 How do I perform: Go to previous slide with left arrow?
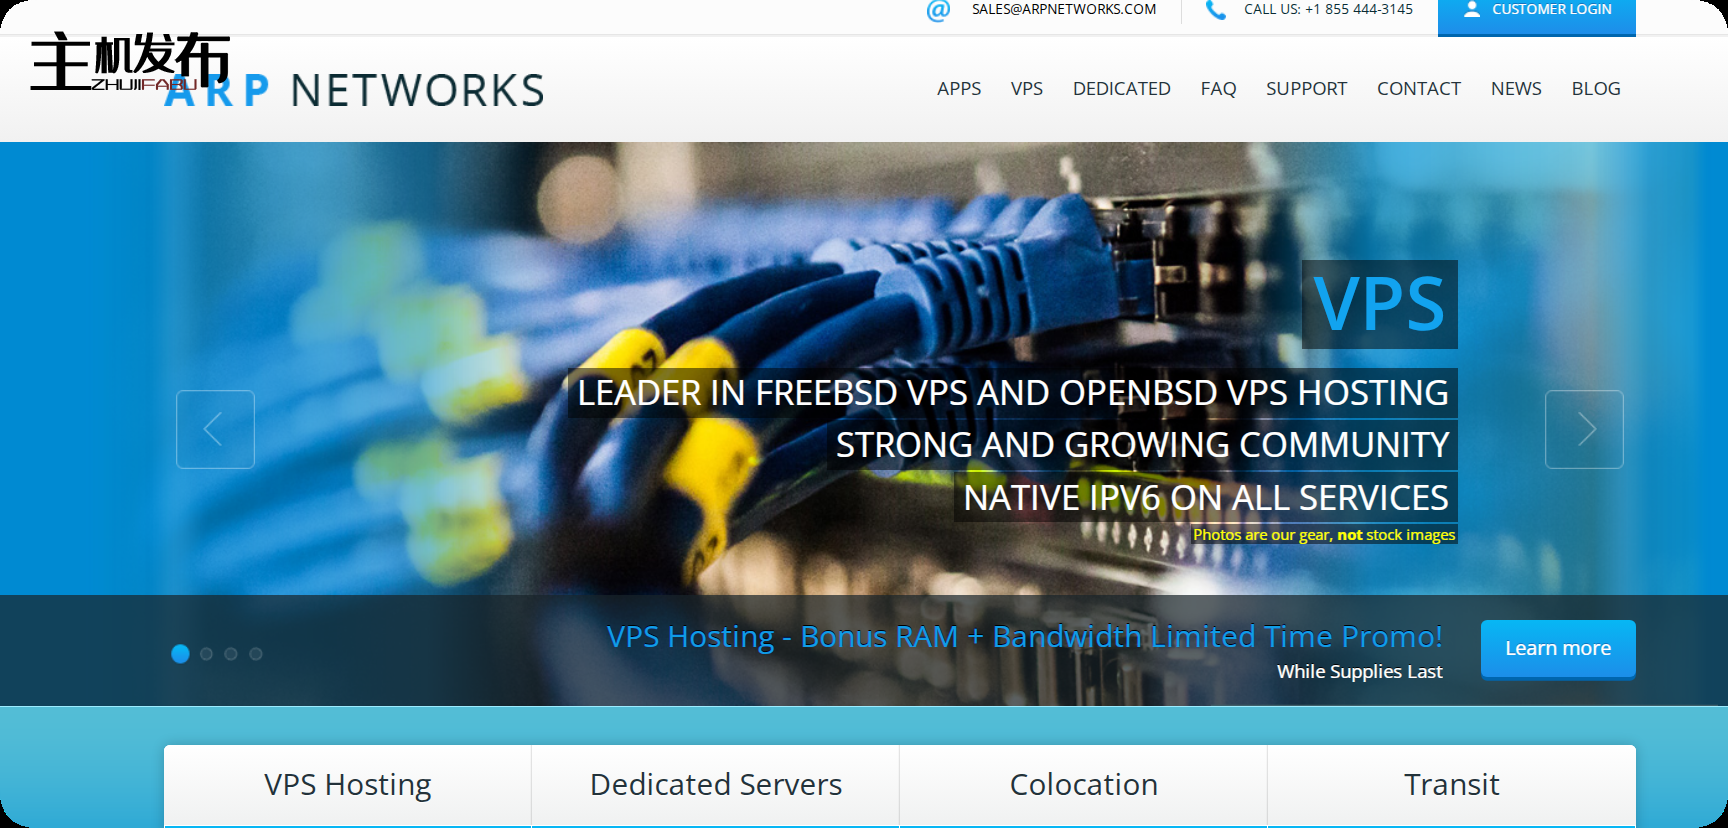tap(215, 430)
